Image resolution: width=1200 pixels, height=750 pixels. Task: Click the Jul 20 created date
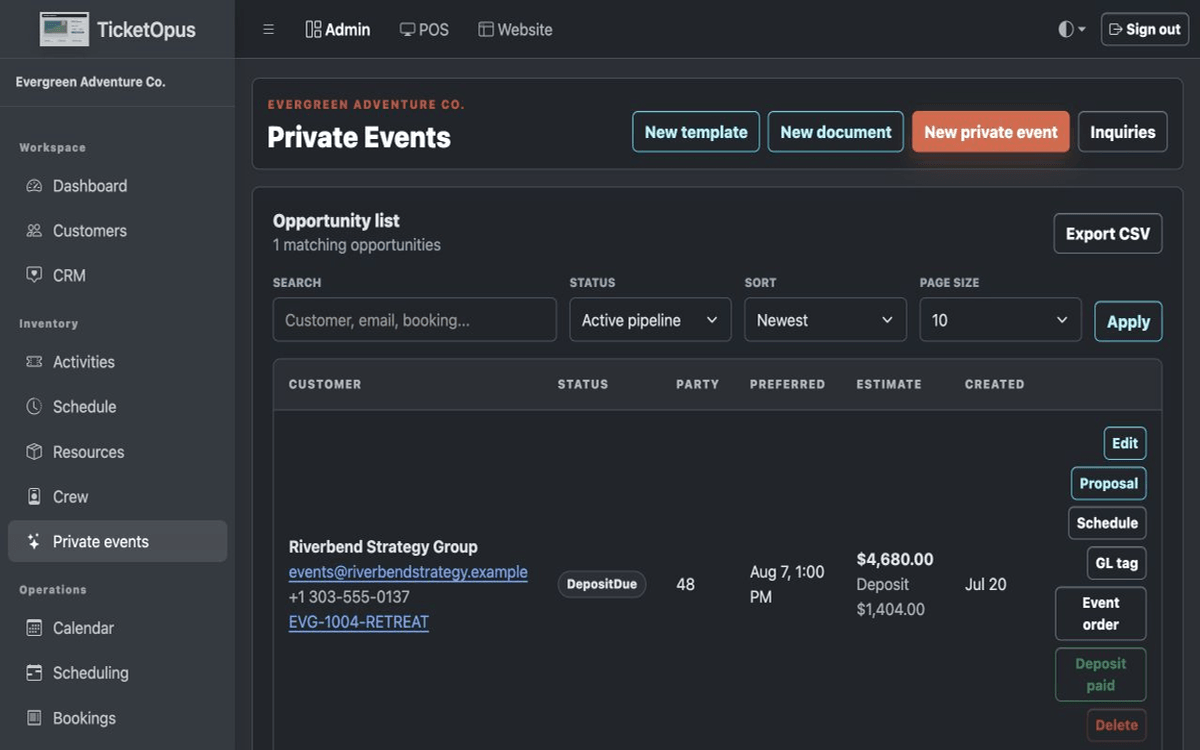986,585
